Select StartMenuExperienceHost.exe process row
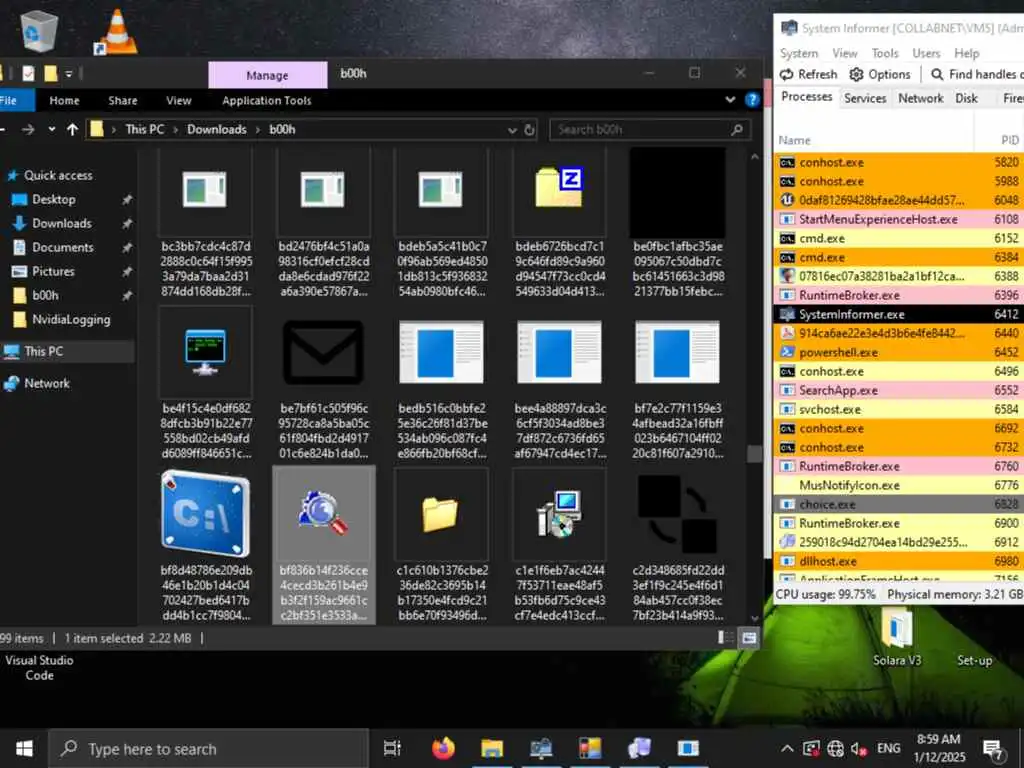The height and width of the screenshot is (768, 1024). (899, 219)
